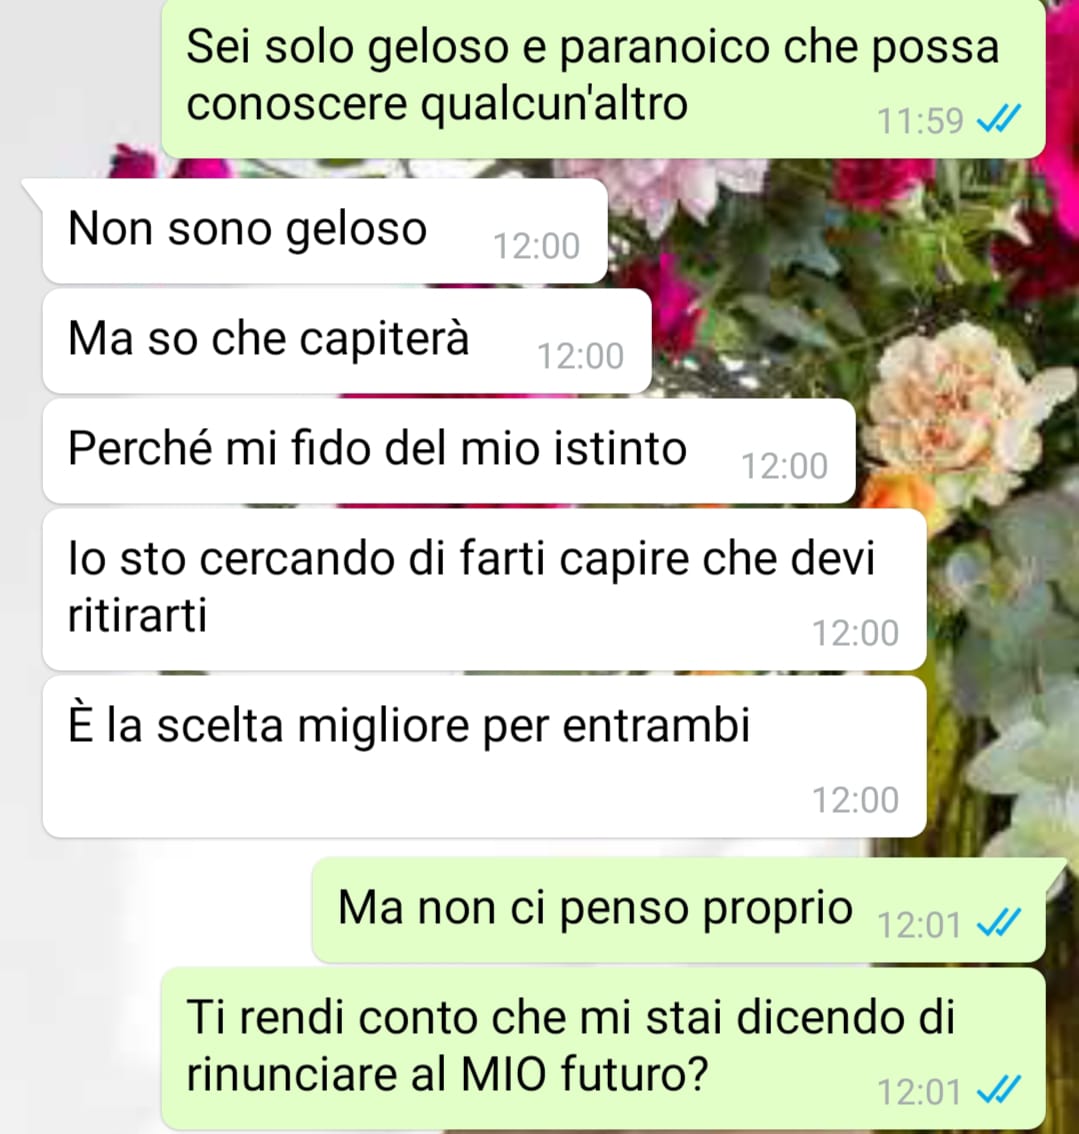This screenshot has height=1134, width=1079.
Task: Tap the read-receipt ticks on the 11:59 message
Action: pos(999,119)
